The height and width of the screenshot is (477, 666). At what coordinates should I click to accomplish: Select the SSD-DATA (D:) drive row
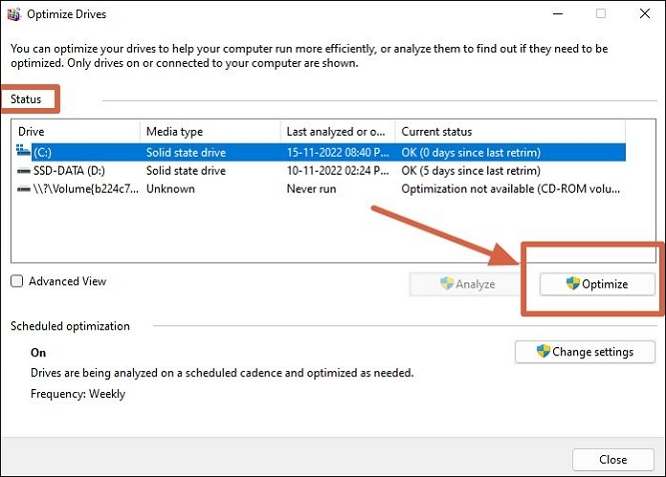coord(320,171)
